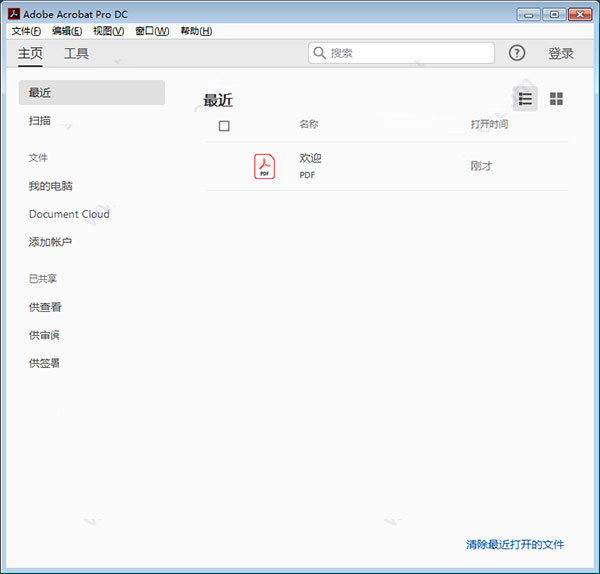This screenshot has height=574, width=600.
Task: Open the help question mark icon
Action: click(517, 53)
